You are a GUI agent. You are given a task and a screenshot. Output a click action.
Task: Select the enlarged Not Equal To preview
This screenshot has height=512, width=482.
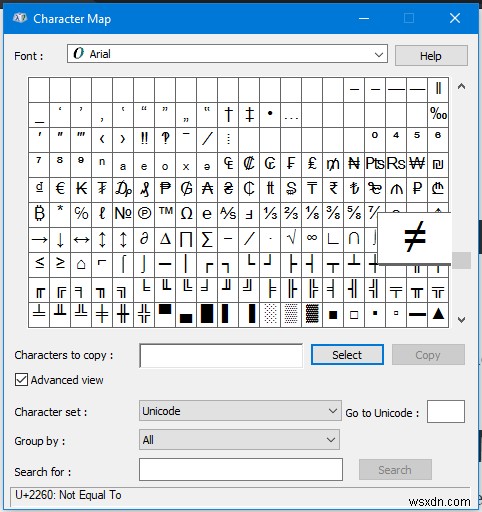click(414, 238)
